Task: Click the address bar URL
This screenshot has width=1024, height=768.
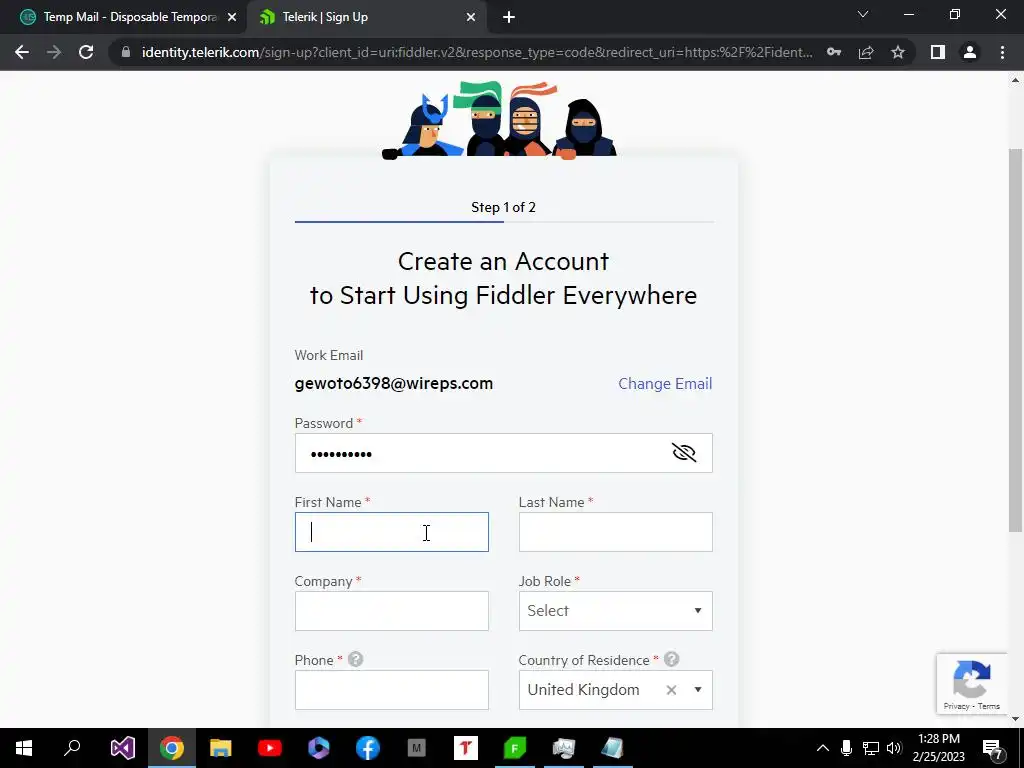Action: pos(477,52)
